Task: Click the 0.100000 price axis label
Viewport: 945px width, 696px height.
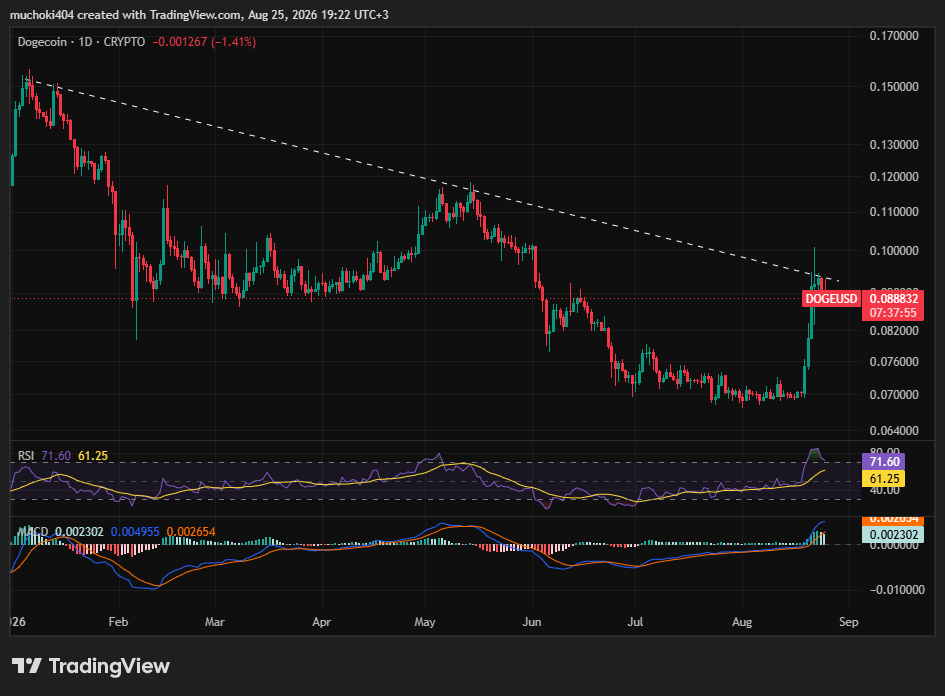Action: (894, 251)
